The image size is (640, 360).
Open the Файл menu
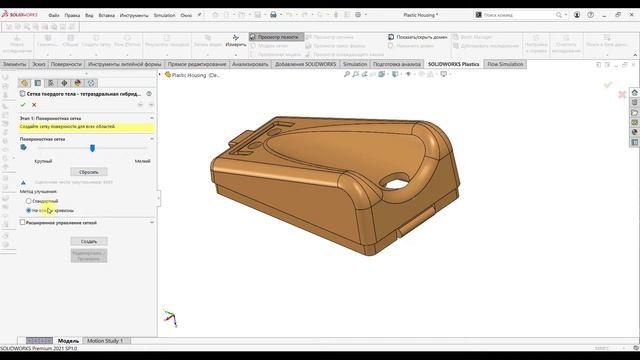pos(54,15)
